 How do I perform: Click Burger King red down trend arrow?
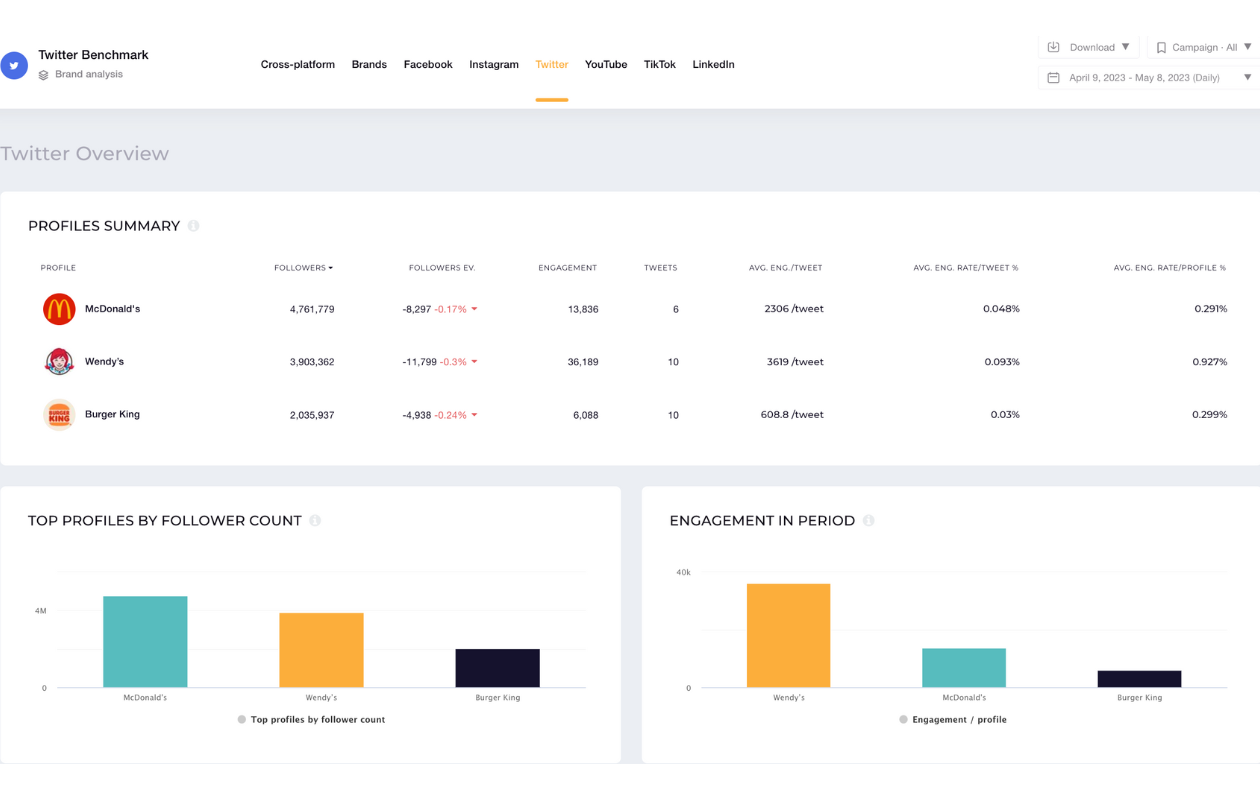click(474, 415)
